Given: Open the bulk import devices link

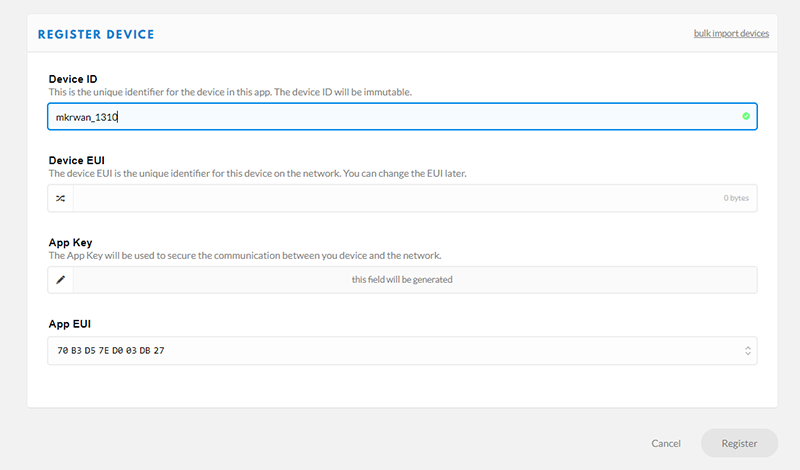Looking at the screenshot, I should click(731, 34).
